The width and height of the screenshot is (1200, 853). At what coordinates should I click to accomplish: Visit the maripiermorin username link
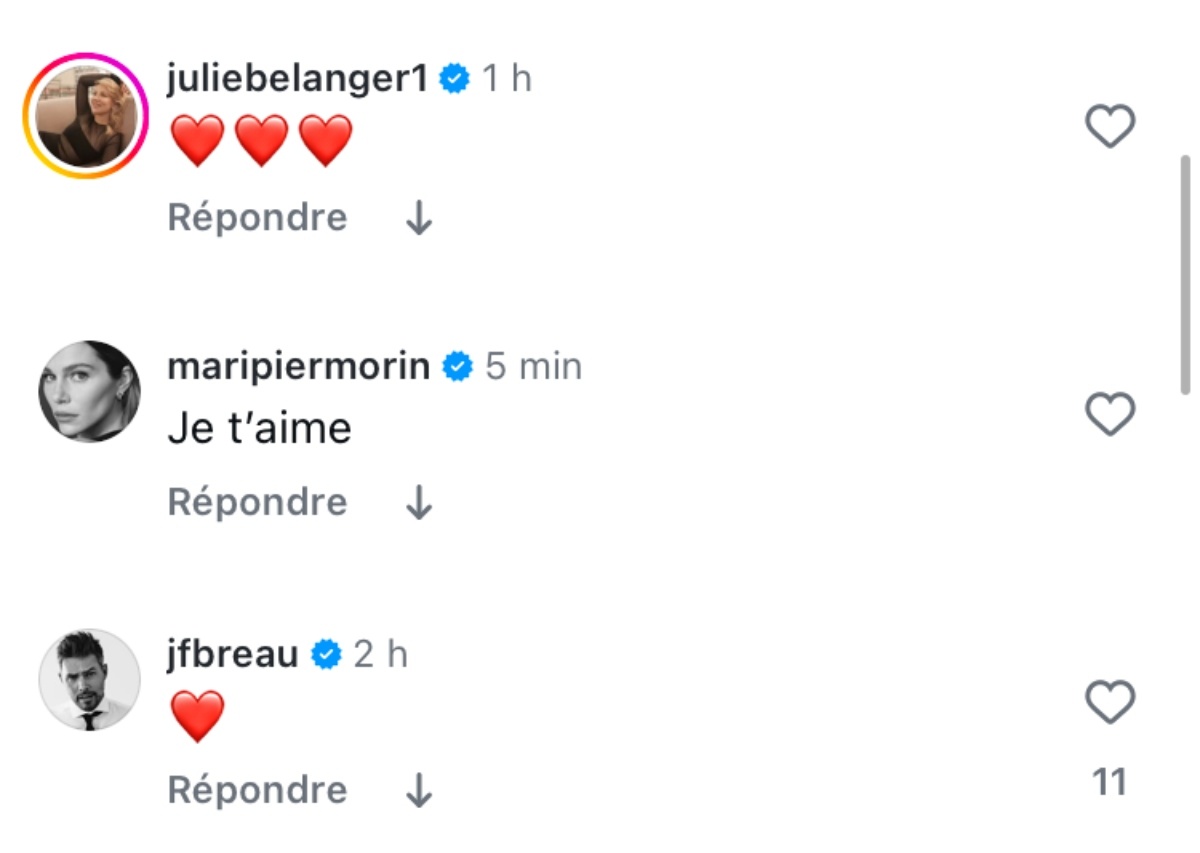click(298, 367)
